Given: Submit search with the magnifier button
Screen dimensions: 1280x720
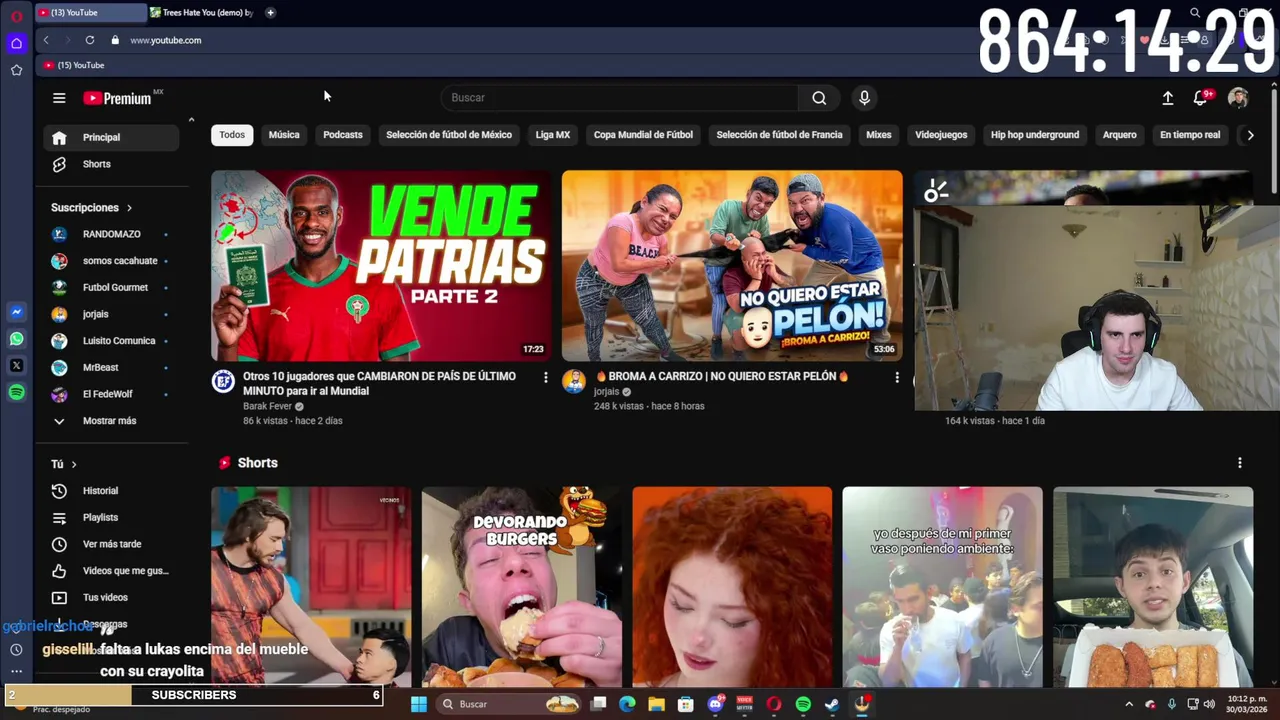Looking at the screenshot, I should click(x=819, y=98).
